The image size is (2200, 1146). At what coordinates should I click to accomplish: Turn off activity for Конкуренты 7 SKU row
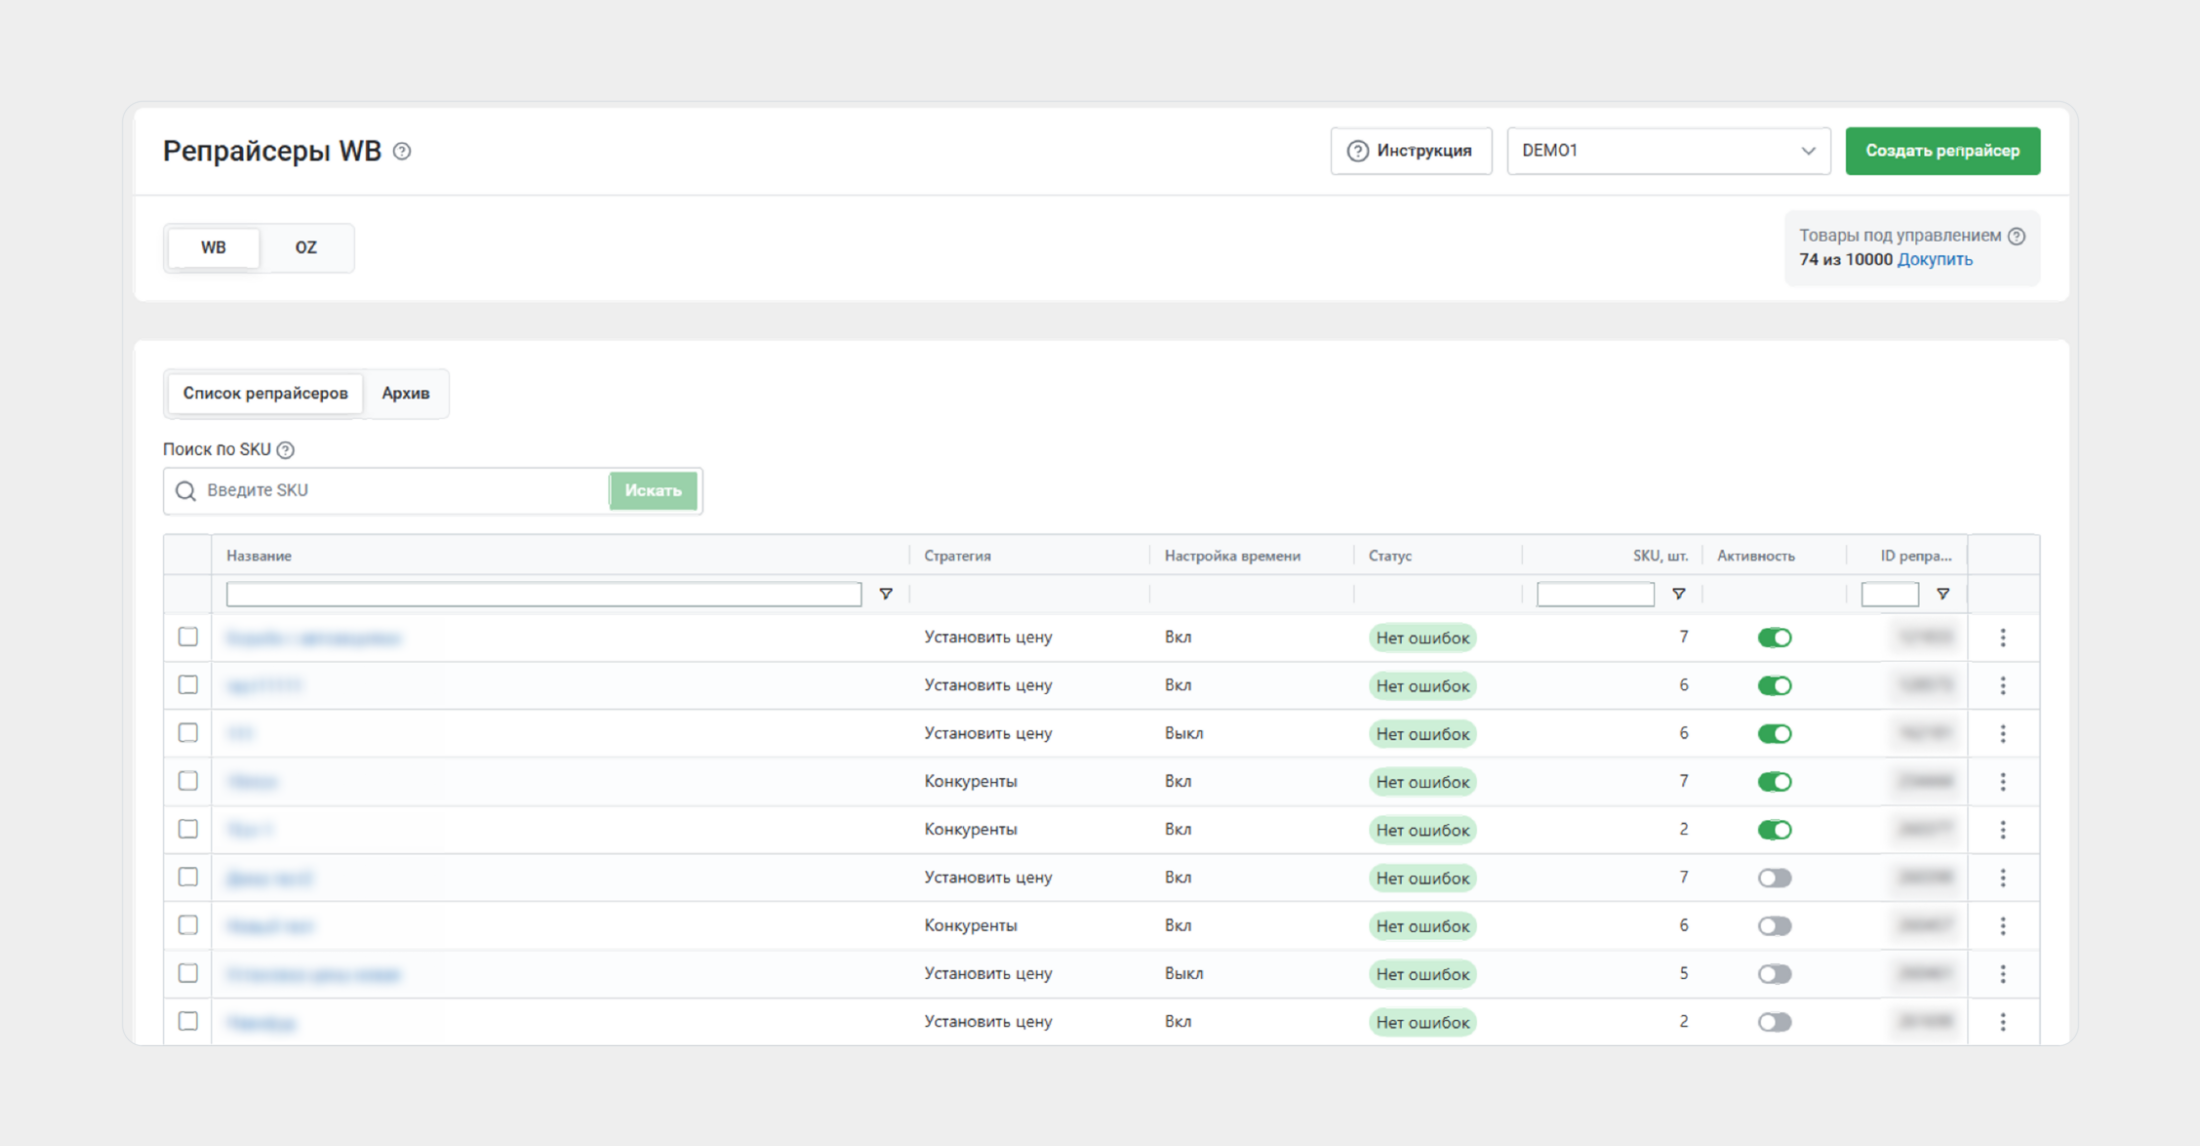click(x=1775, y=782)
